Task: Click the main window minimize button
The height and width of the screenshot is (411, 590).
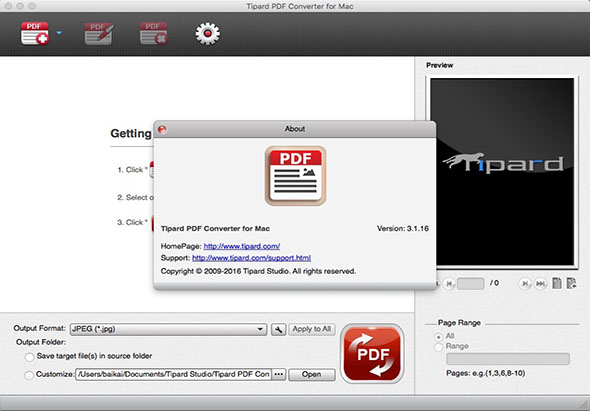Action: click(x=21, y=6)
